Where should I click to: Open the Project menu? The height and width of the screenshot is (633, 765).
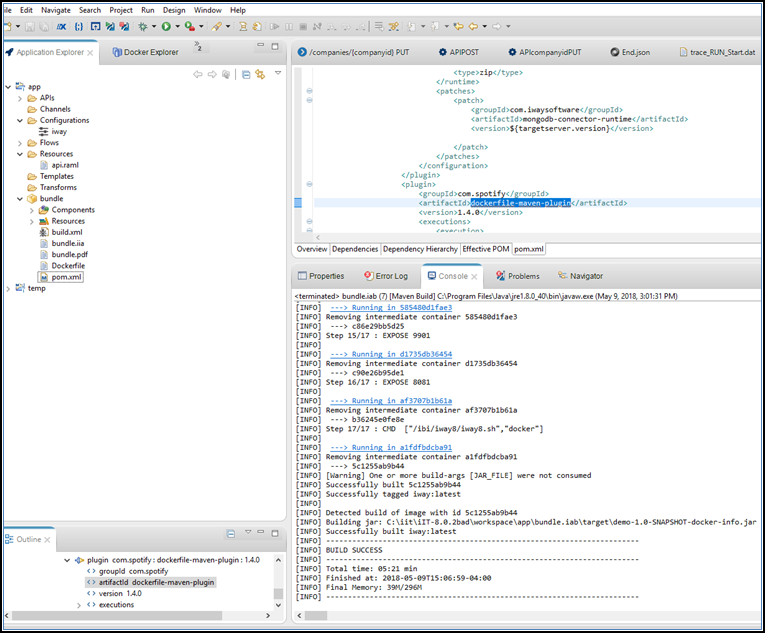pos(121,10)
